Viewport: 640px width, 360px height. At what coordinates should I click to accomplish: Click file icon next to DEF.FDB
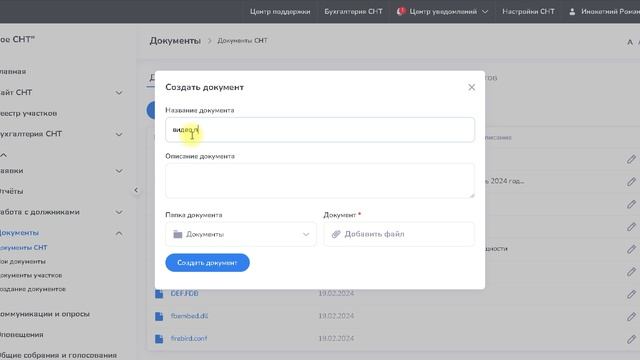coord(159,293)
